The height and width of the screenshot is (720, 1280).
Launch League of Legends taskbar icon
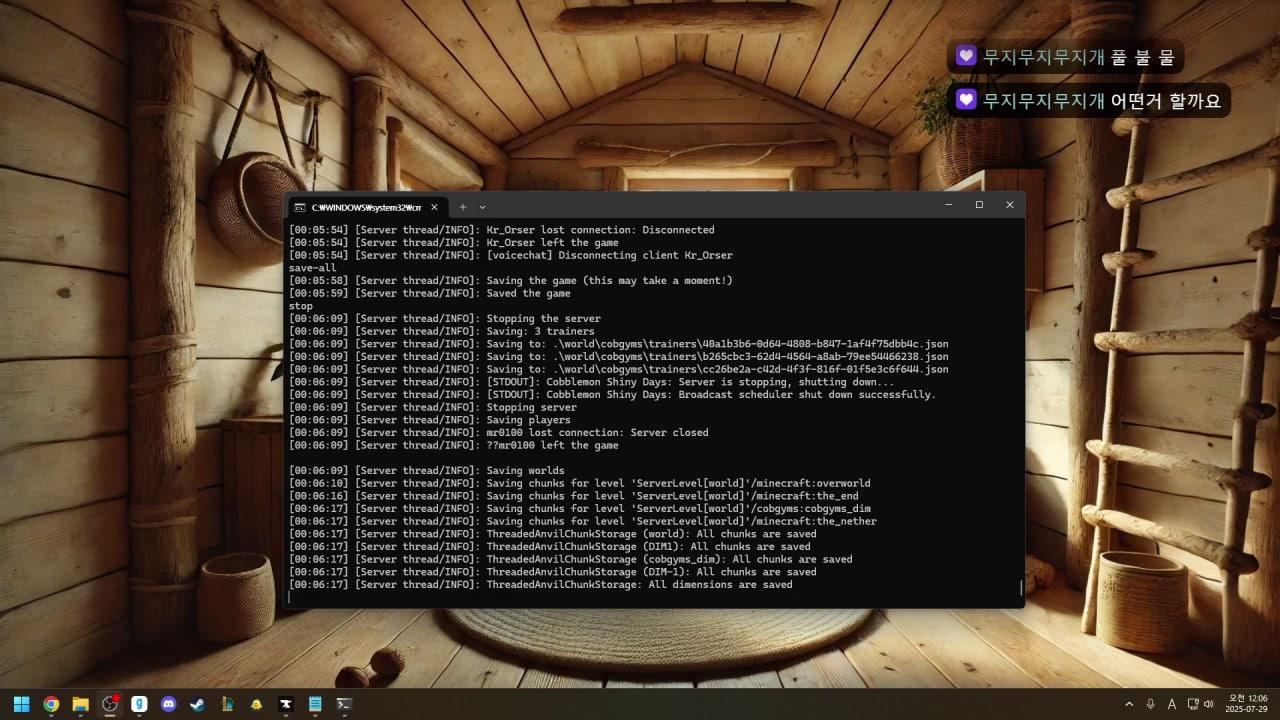click(227, 704)
